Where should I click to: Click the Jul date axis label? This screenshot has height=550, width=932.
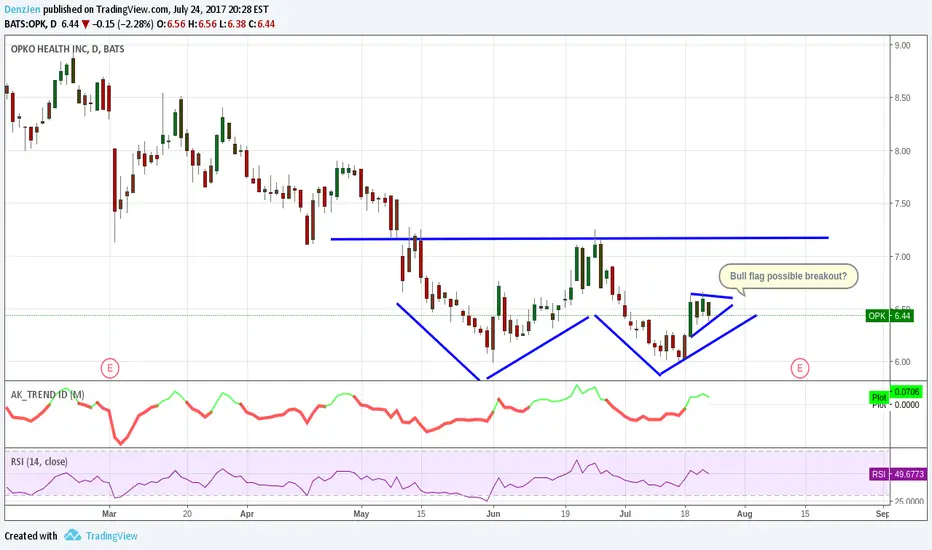(625, 513)
